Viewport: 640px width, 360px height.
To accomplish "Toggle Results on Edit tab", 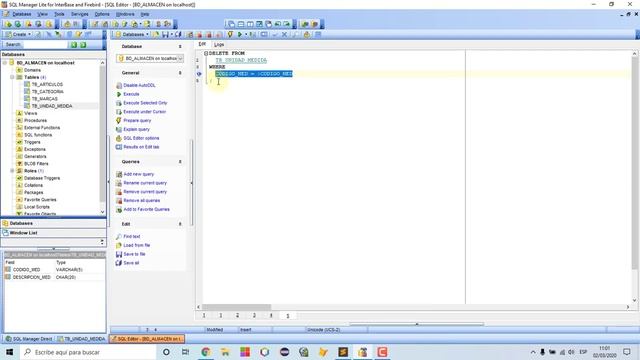I will point(141,147).
